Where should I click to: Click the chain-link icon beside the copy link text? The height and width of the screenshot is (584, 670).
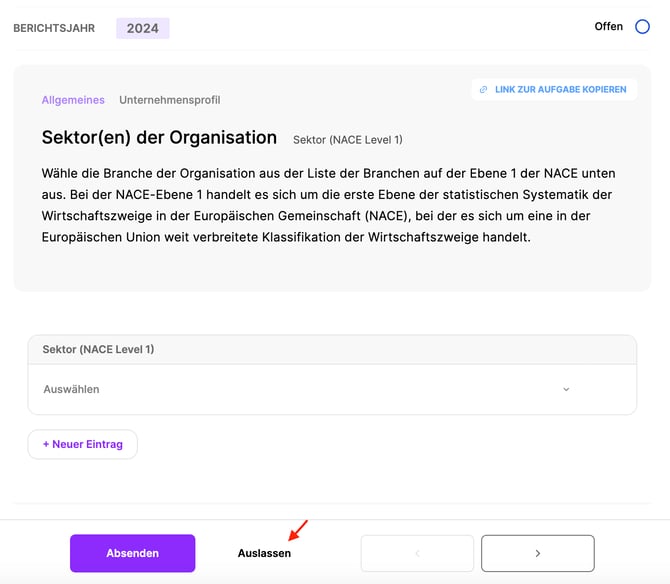coord(484,90)
